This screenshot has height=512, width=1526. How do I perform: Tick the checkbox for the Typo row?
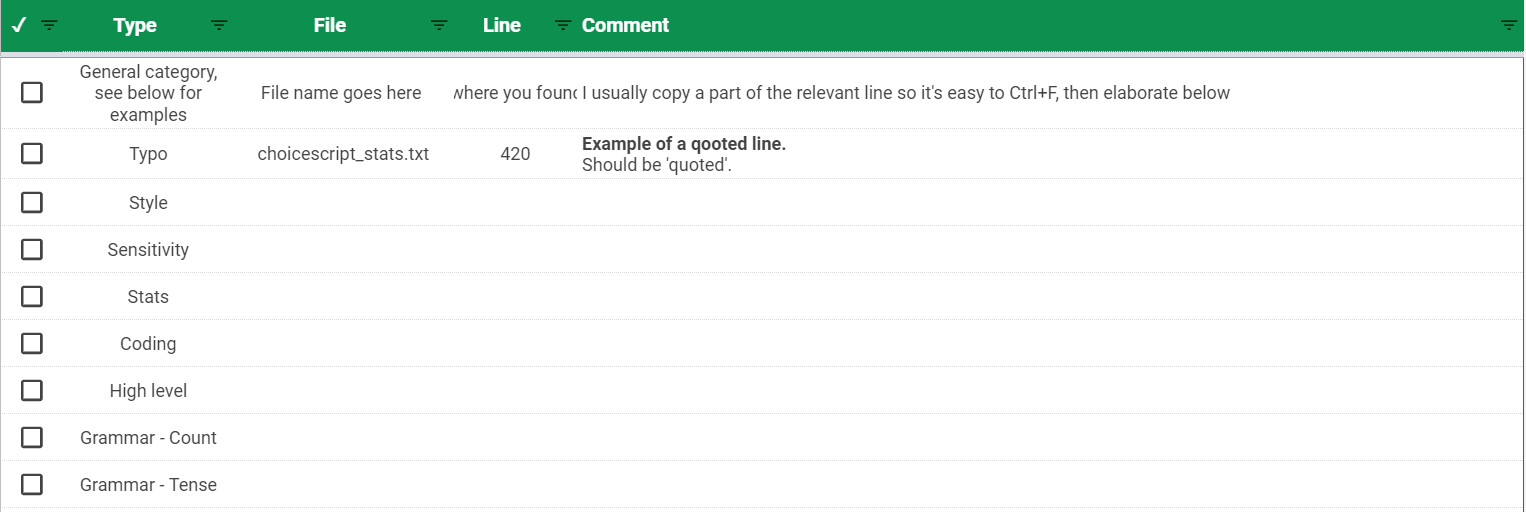(32, 153)
